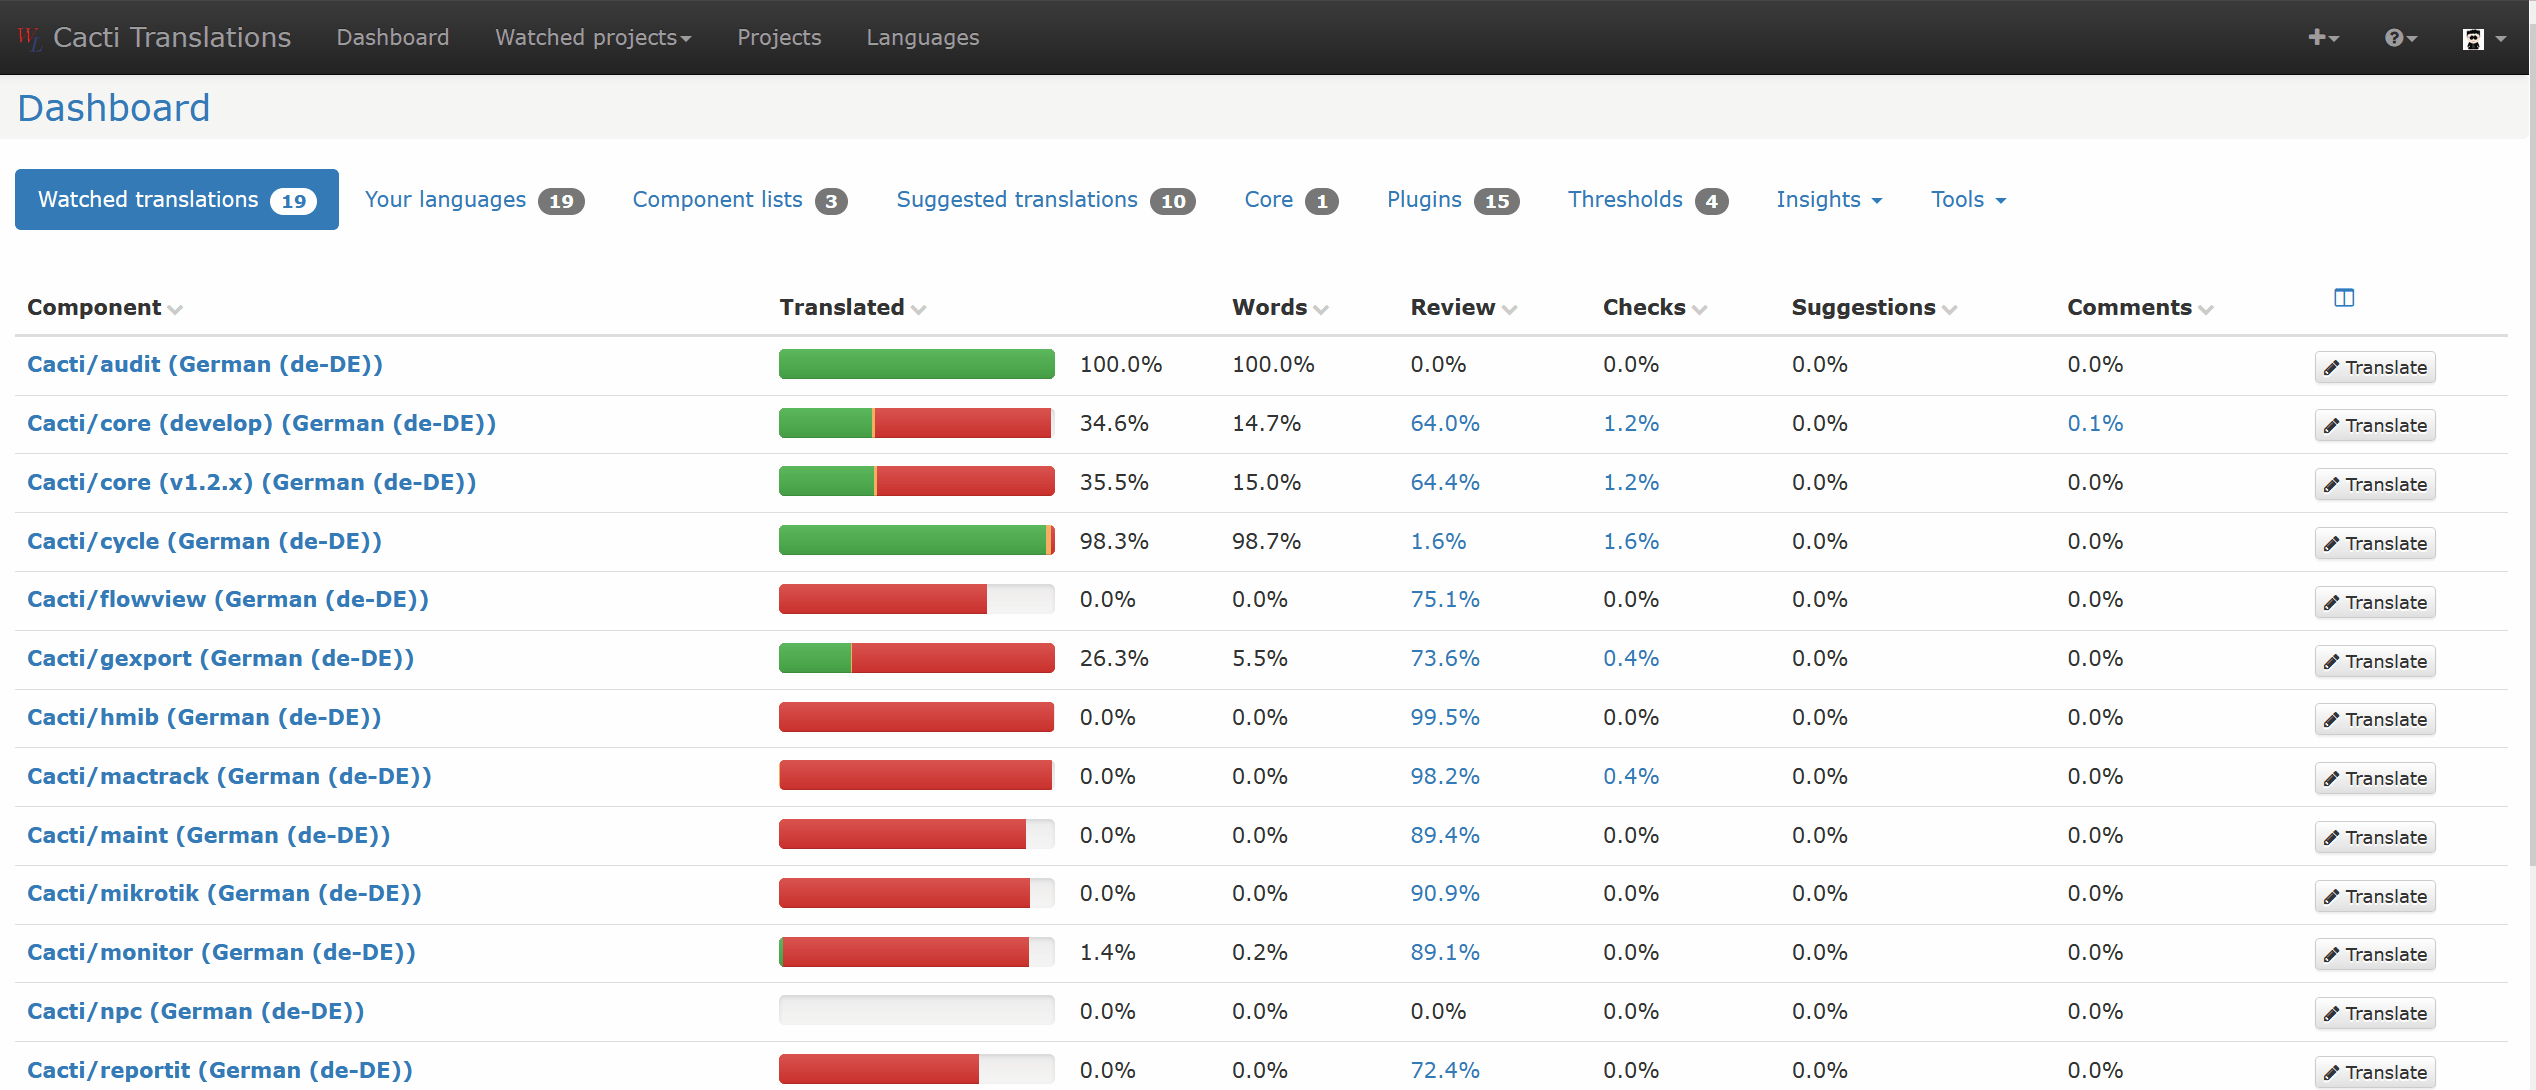2536x1090 pixels.
Task: Click 64.0% review link for core develop
Action: click(x=1445, y=424)
